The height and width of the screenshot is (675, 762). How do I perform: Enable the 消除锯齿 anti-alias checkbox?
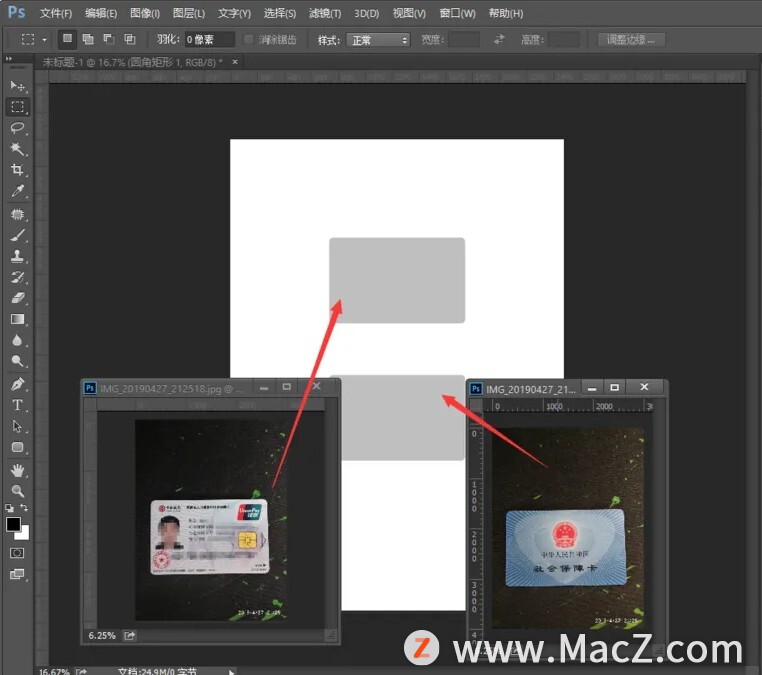coord(249,39)
